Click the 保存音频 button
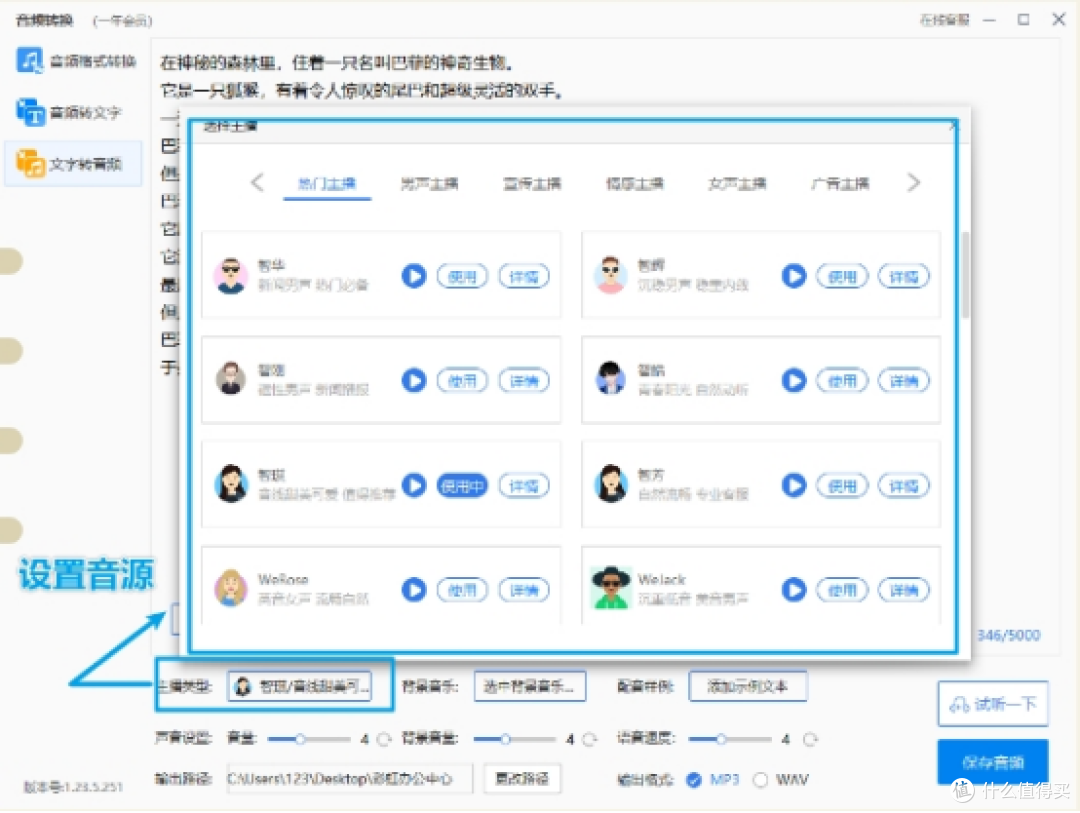 click(x=993, y=761)
